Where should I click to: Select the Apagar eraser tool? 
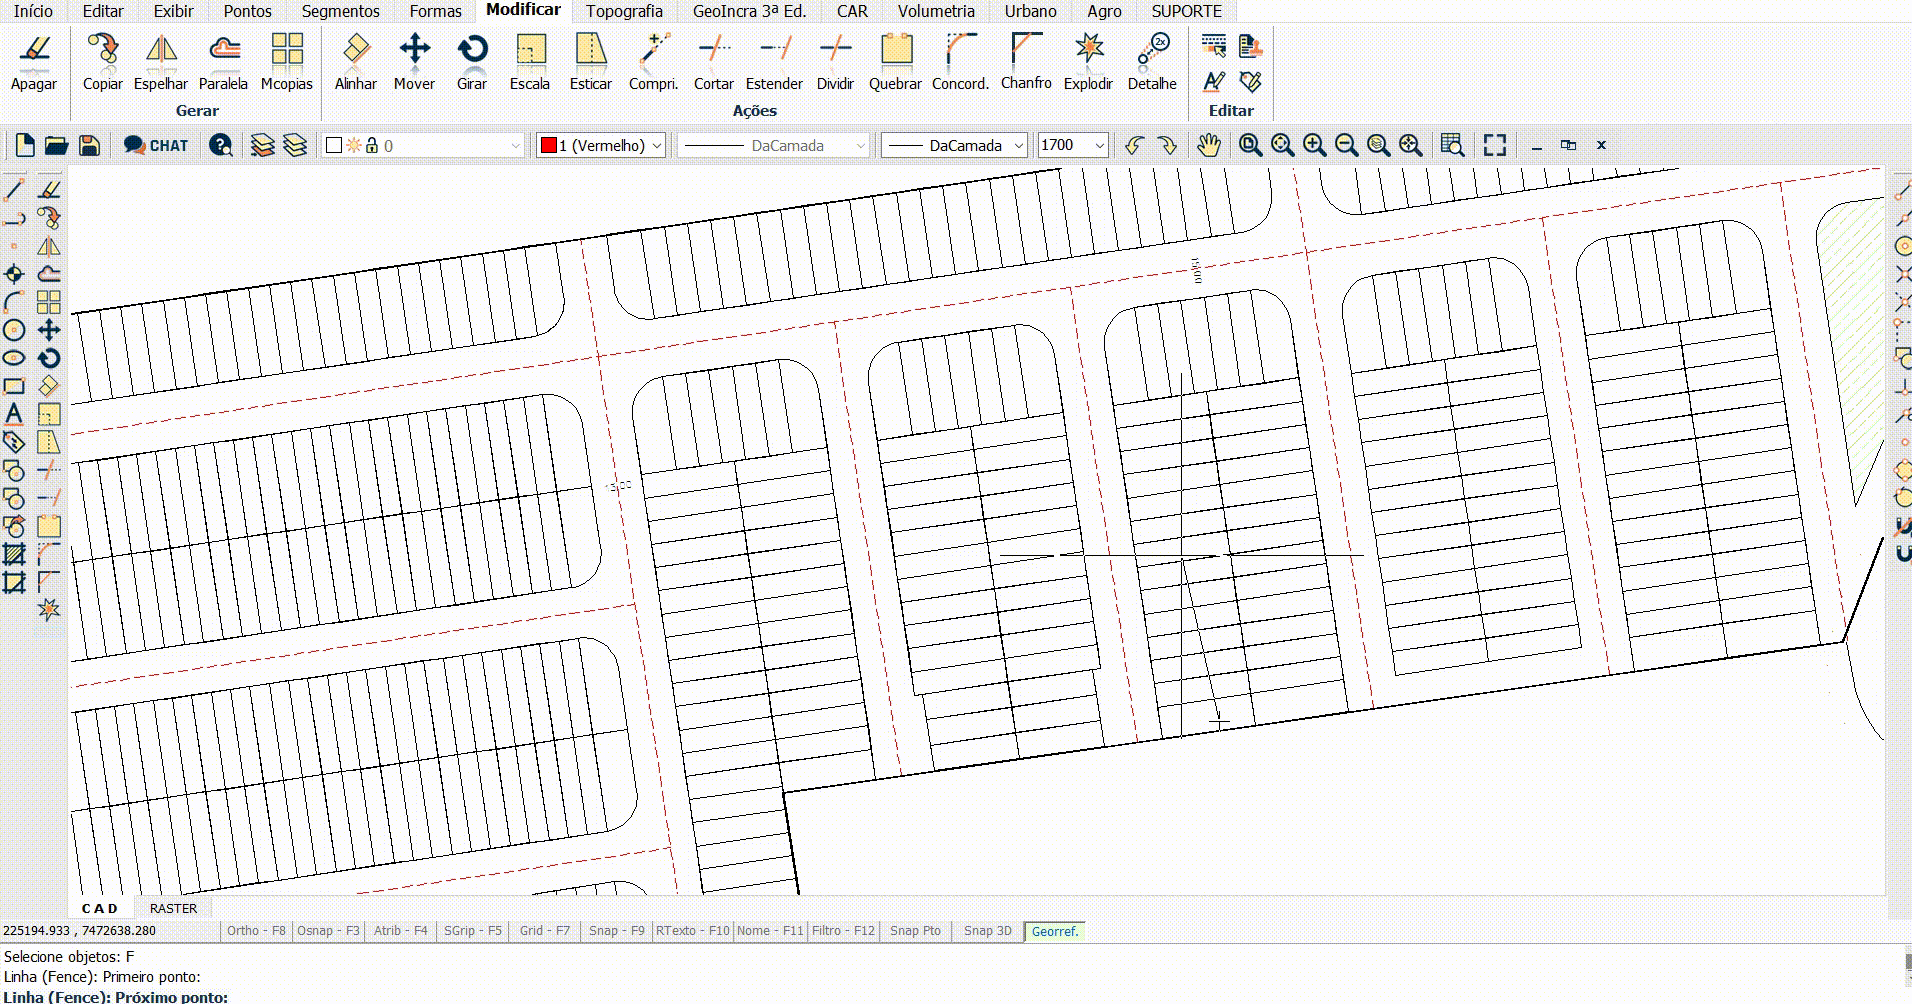pos(34,62)
